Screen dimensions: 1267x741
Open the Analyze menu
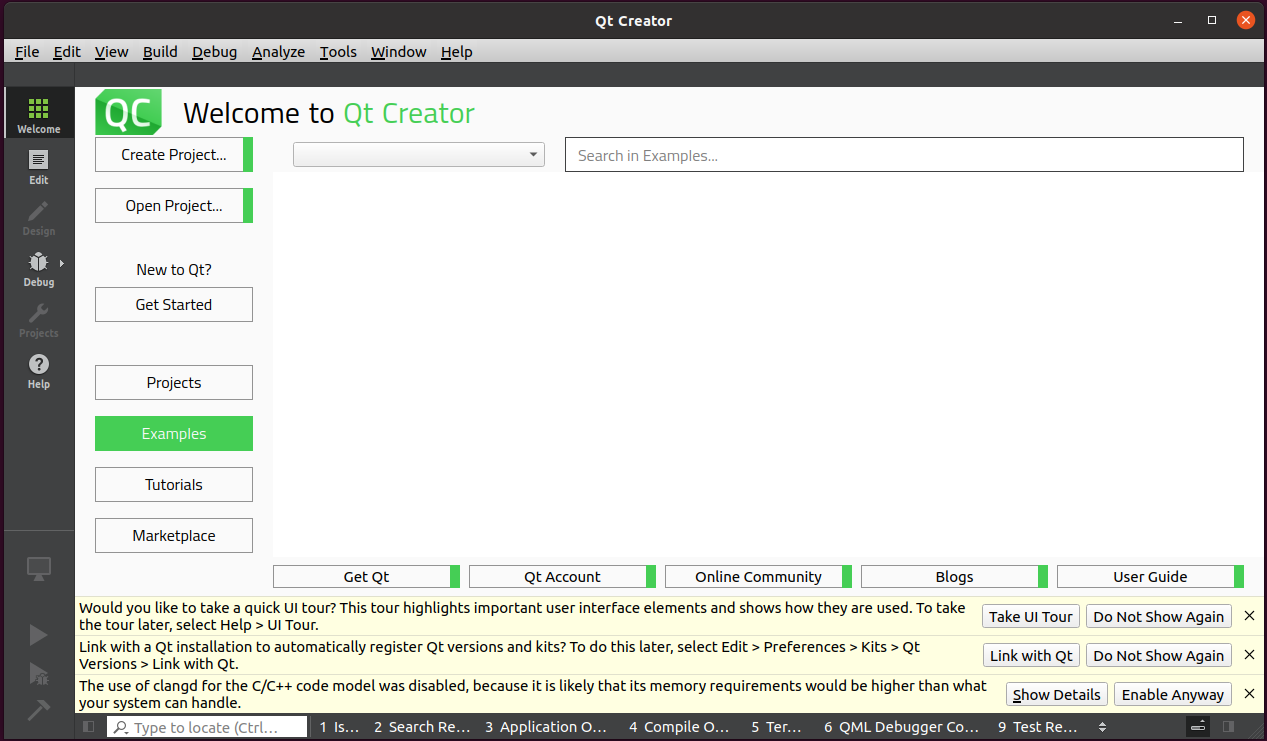click(278, 52)
